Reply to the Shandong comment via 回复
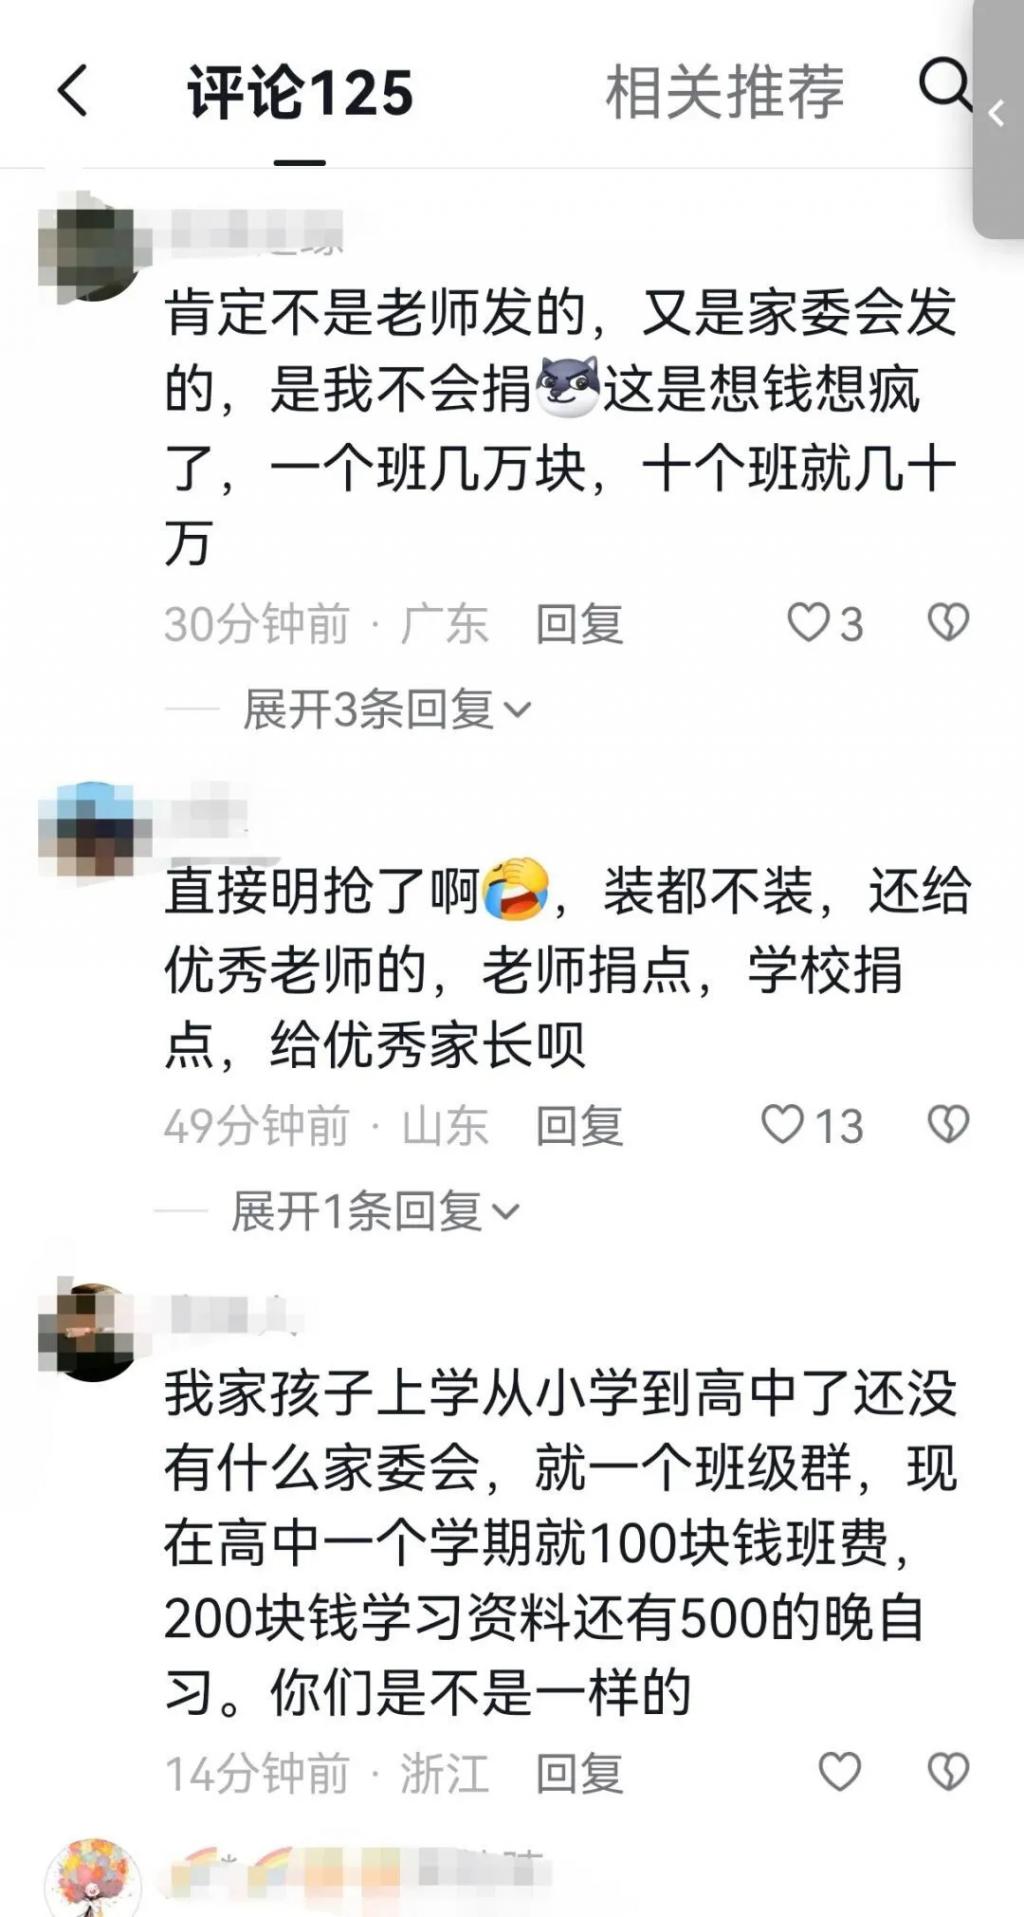This screenshot has height=1917, width=1024. coord(579,1126)
